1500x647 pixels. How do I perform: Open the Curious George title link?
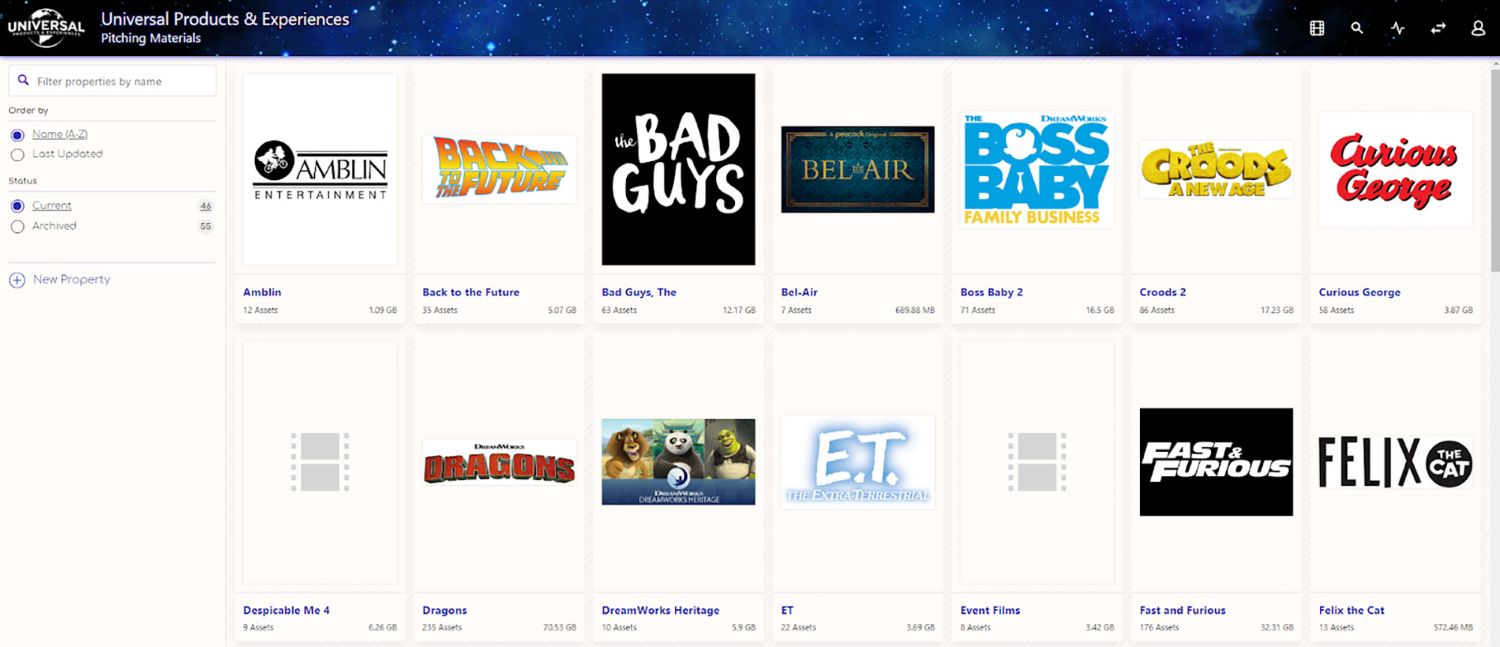click(x=1360, y=292)
